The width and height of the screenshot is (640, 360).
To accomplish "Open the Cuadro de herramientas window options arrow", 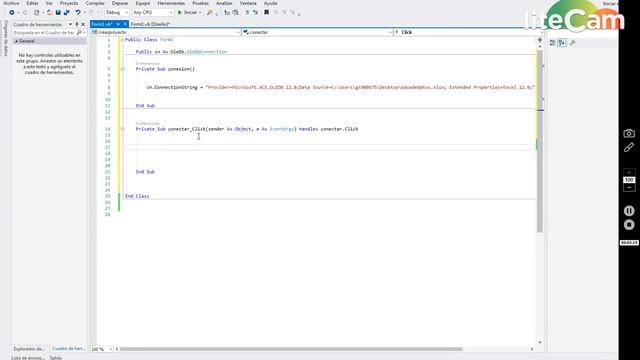I will click(70, 24).
